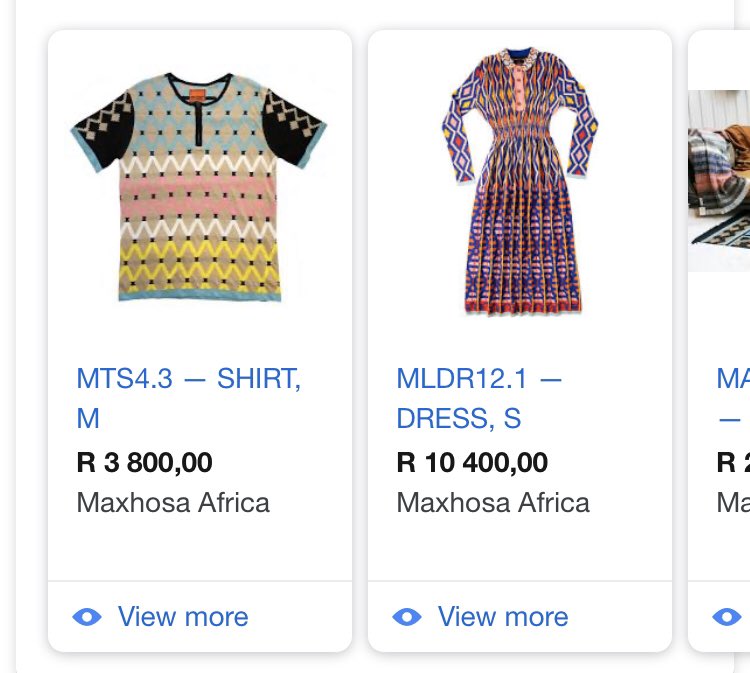
Task: Click the cut-off price on third card
Action: pyautogui.click(x=733, y=463)
